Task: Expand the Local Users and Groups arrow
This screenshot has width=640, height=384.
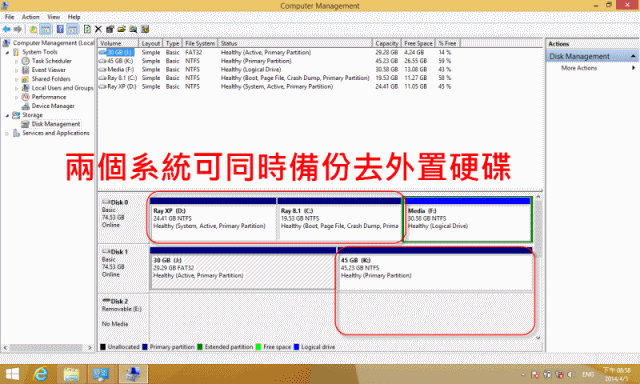Action: [17, 88]
